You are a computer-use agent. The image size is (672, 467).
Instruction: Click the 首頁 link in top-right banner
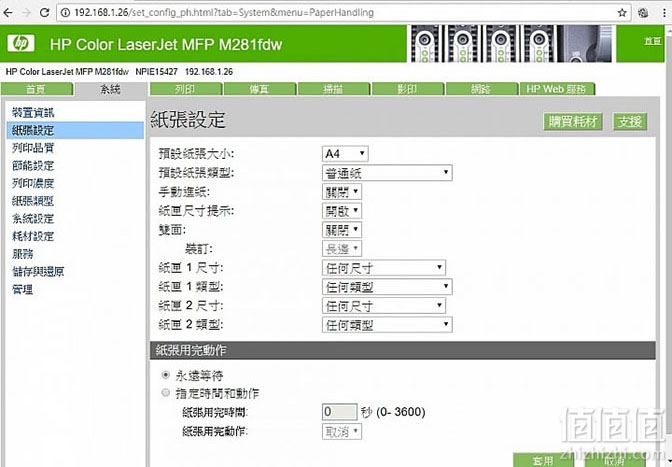click(652, 41)
